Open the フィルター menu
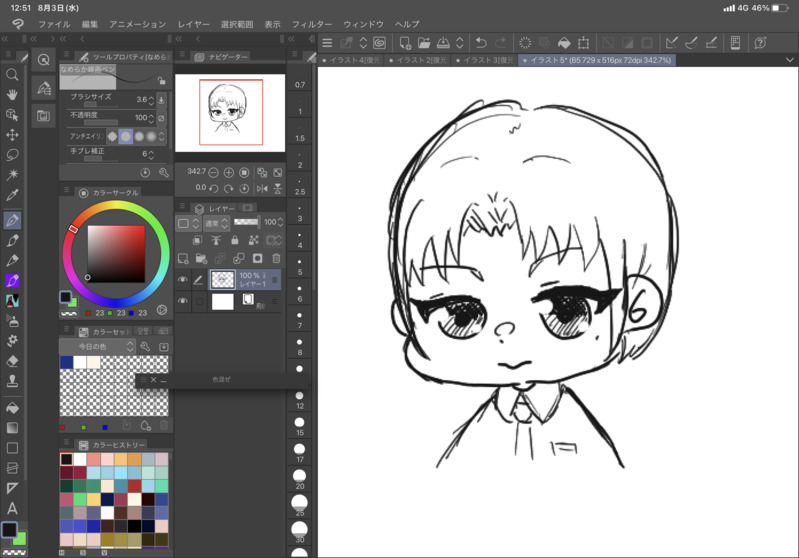Image resolution: width=799 pixels, height=558 pixels. tap(311, 24)
